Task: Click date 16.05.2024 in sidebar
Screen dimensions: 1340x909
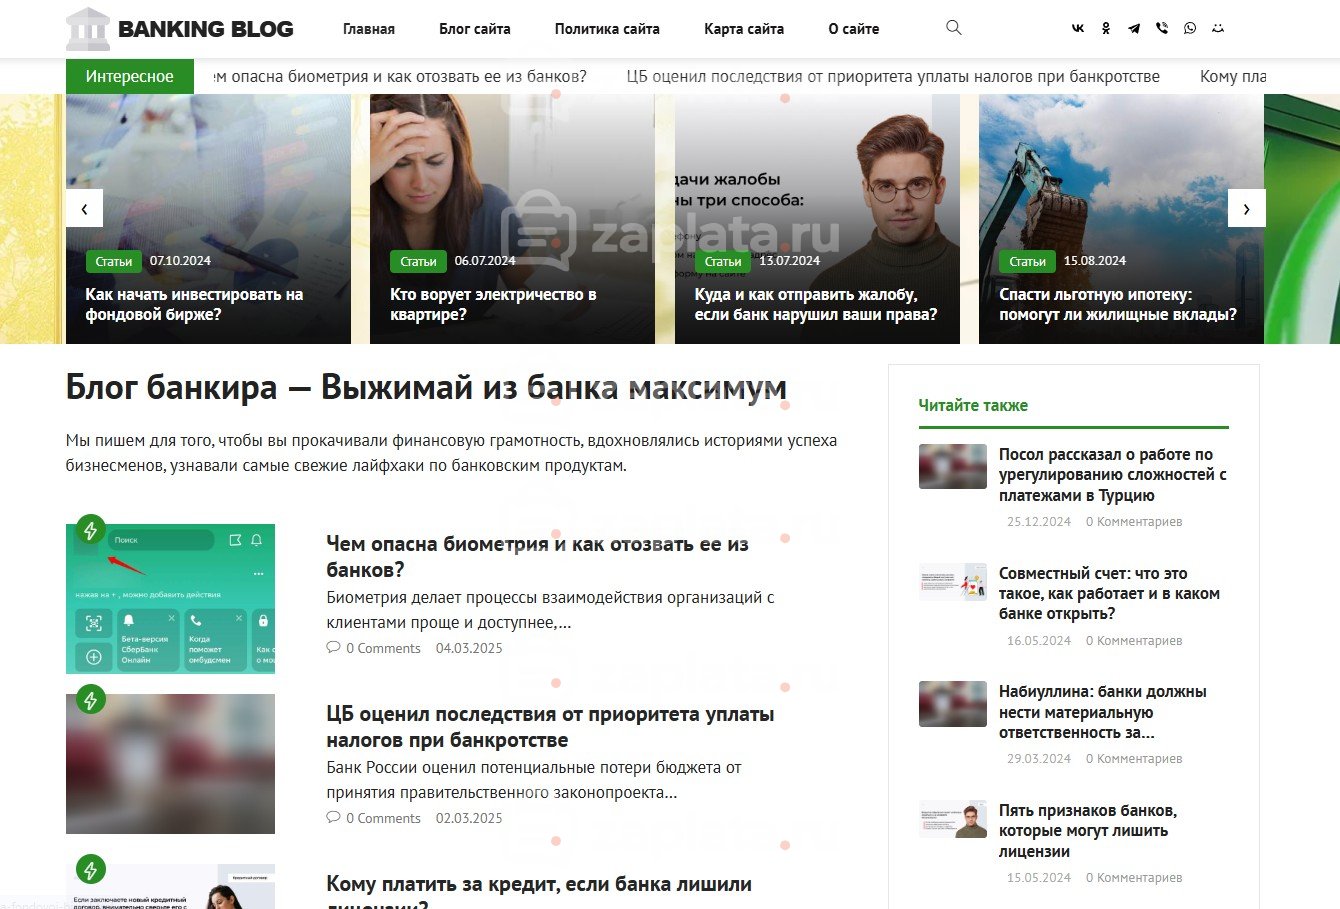Action: pos(1039,641)
